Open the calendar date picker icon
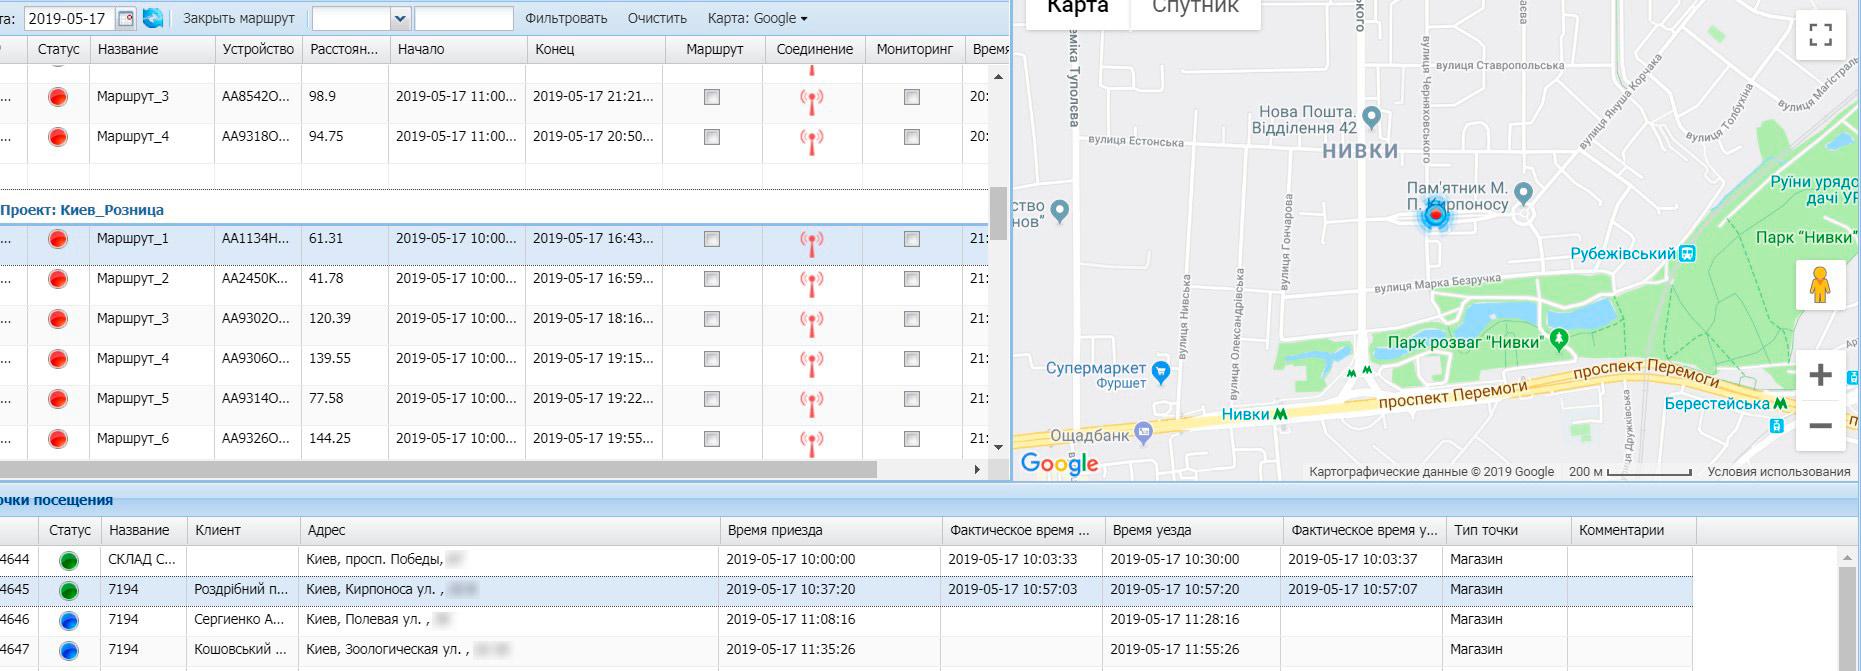Viewport: 1861px width, 671px height. click(125, 18)
